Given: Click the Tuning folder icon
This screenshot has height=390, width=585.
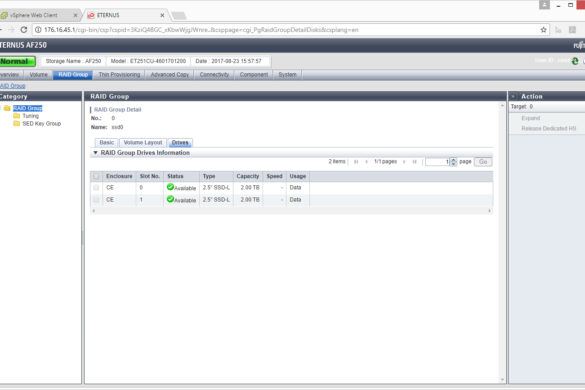Looking at the screenshot, I should [x=16, y=116].
